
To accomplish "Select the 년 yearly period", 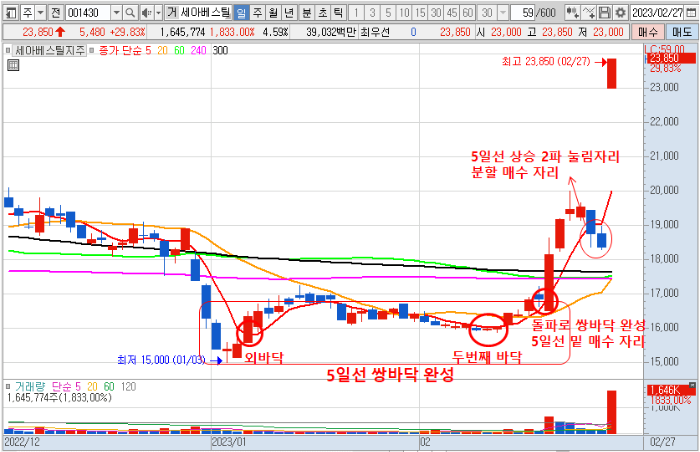I will pyautogui.click(x=289, y=13).
